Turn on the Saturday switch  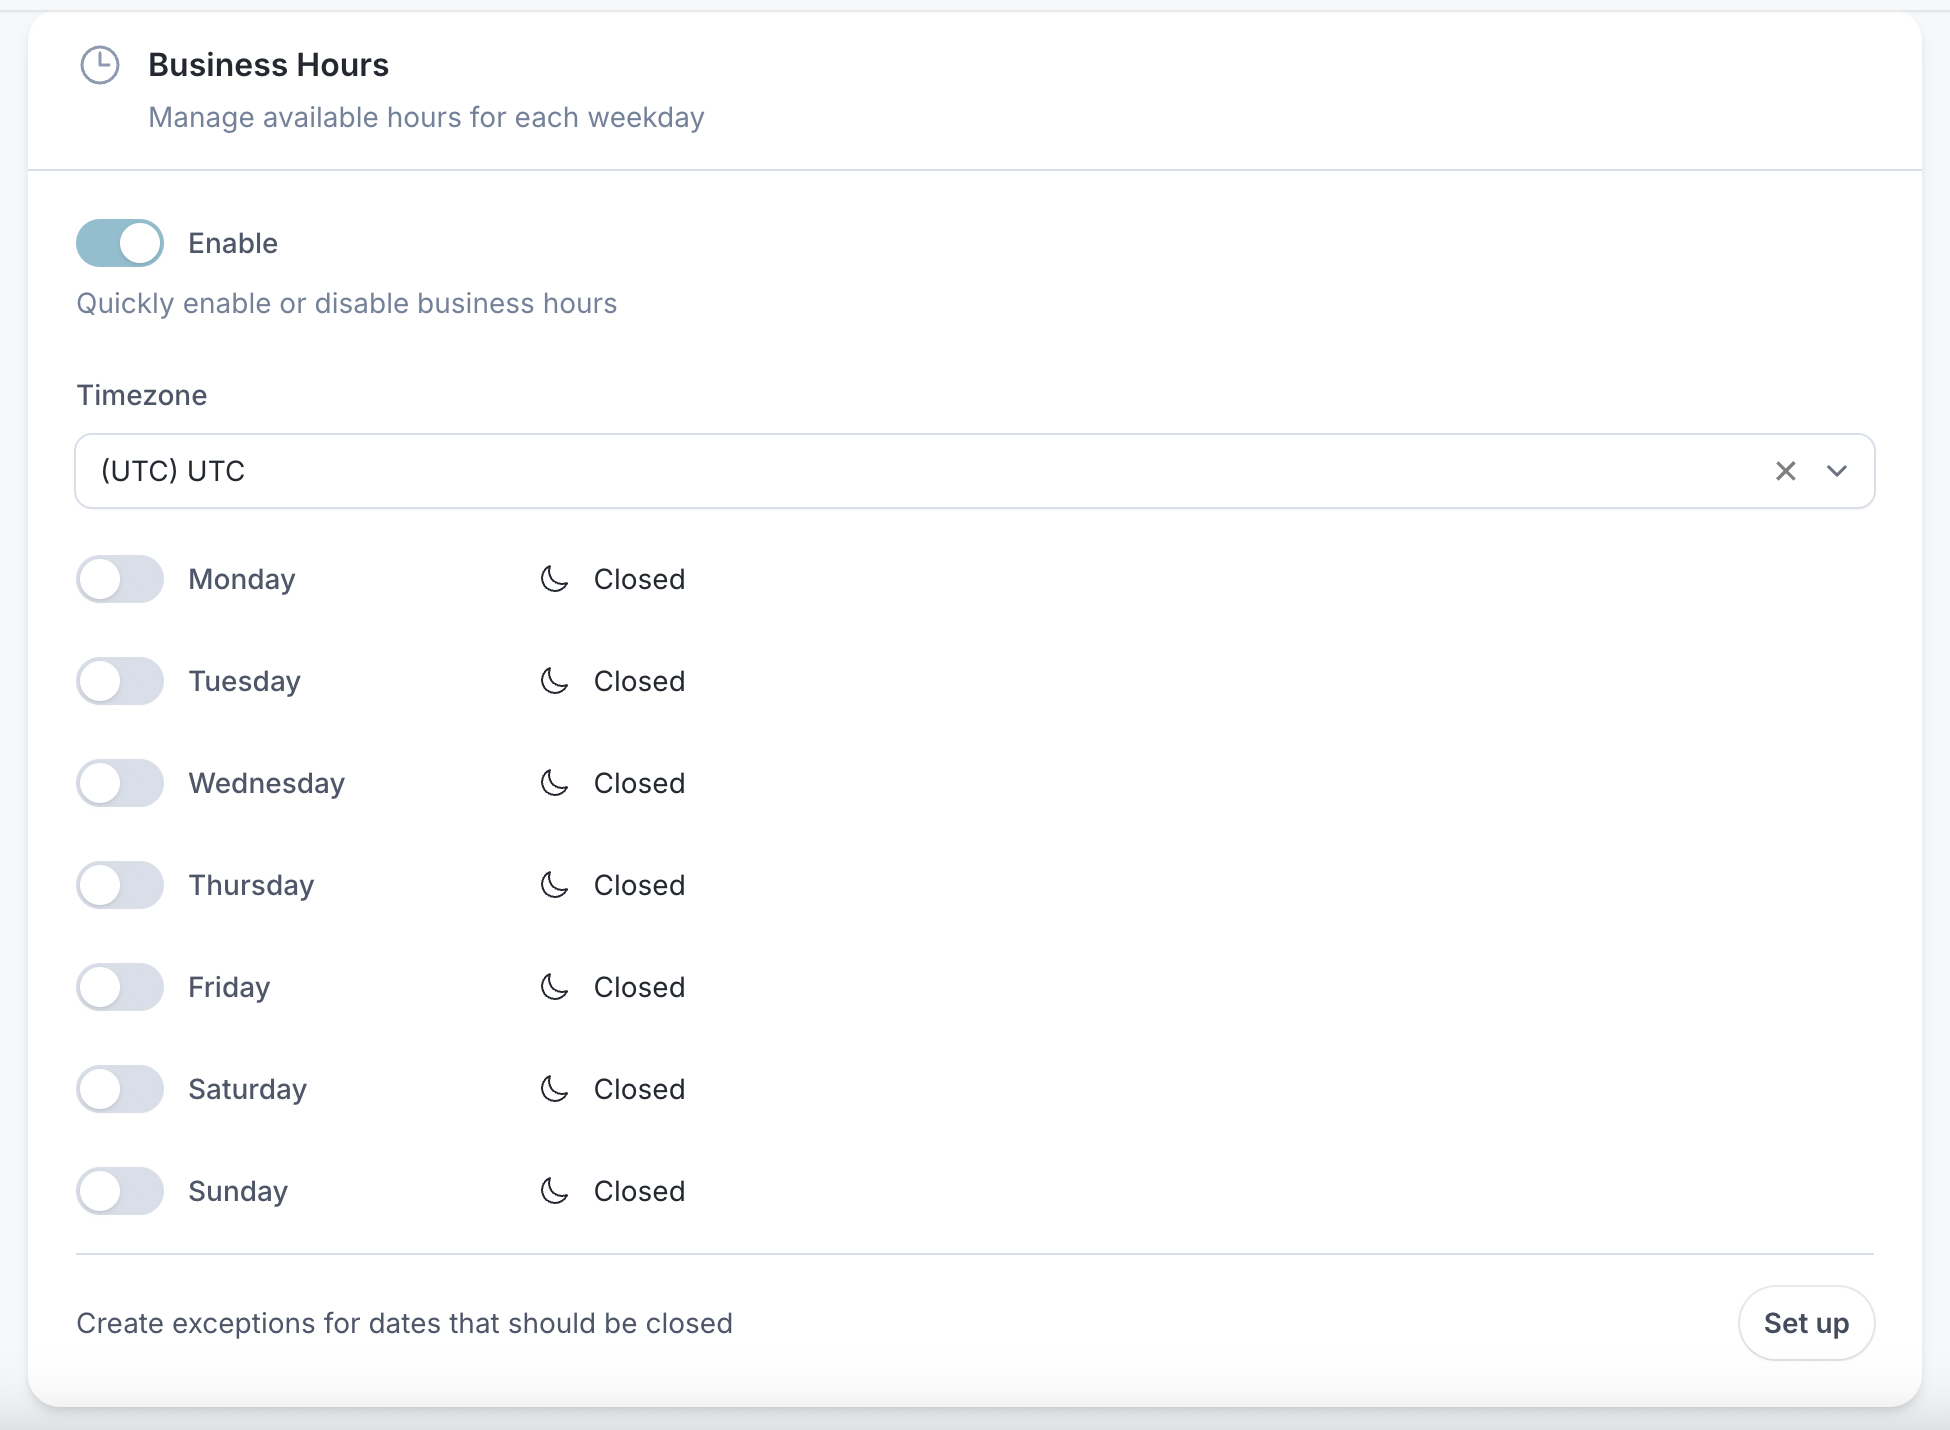[119, 1089]
